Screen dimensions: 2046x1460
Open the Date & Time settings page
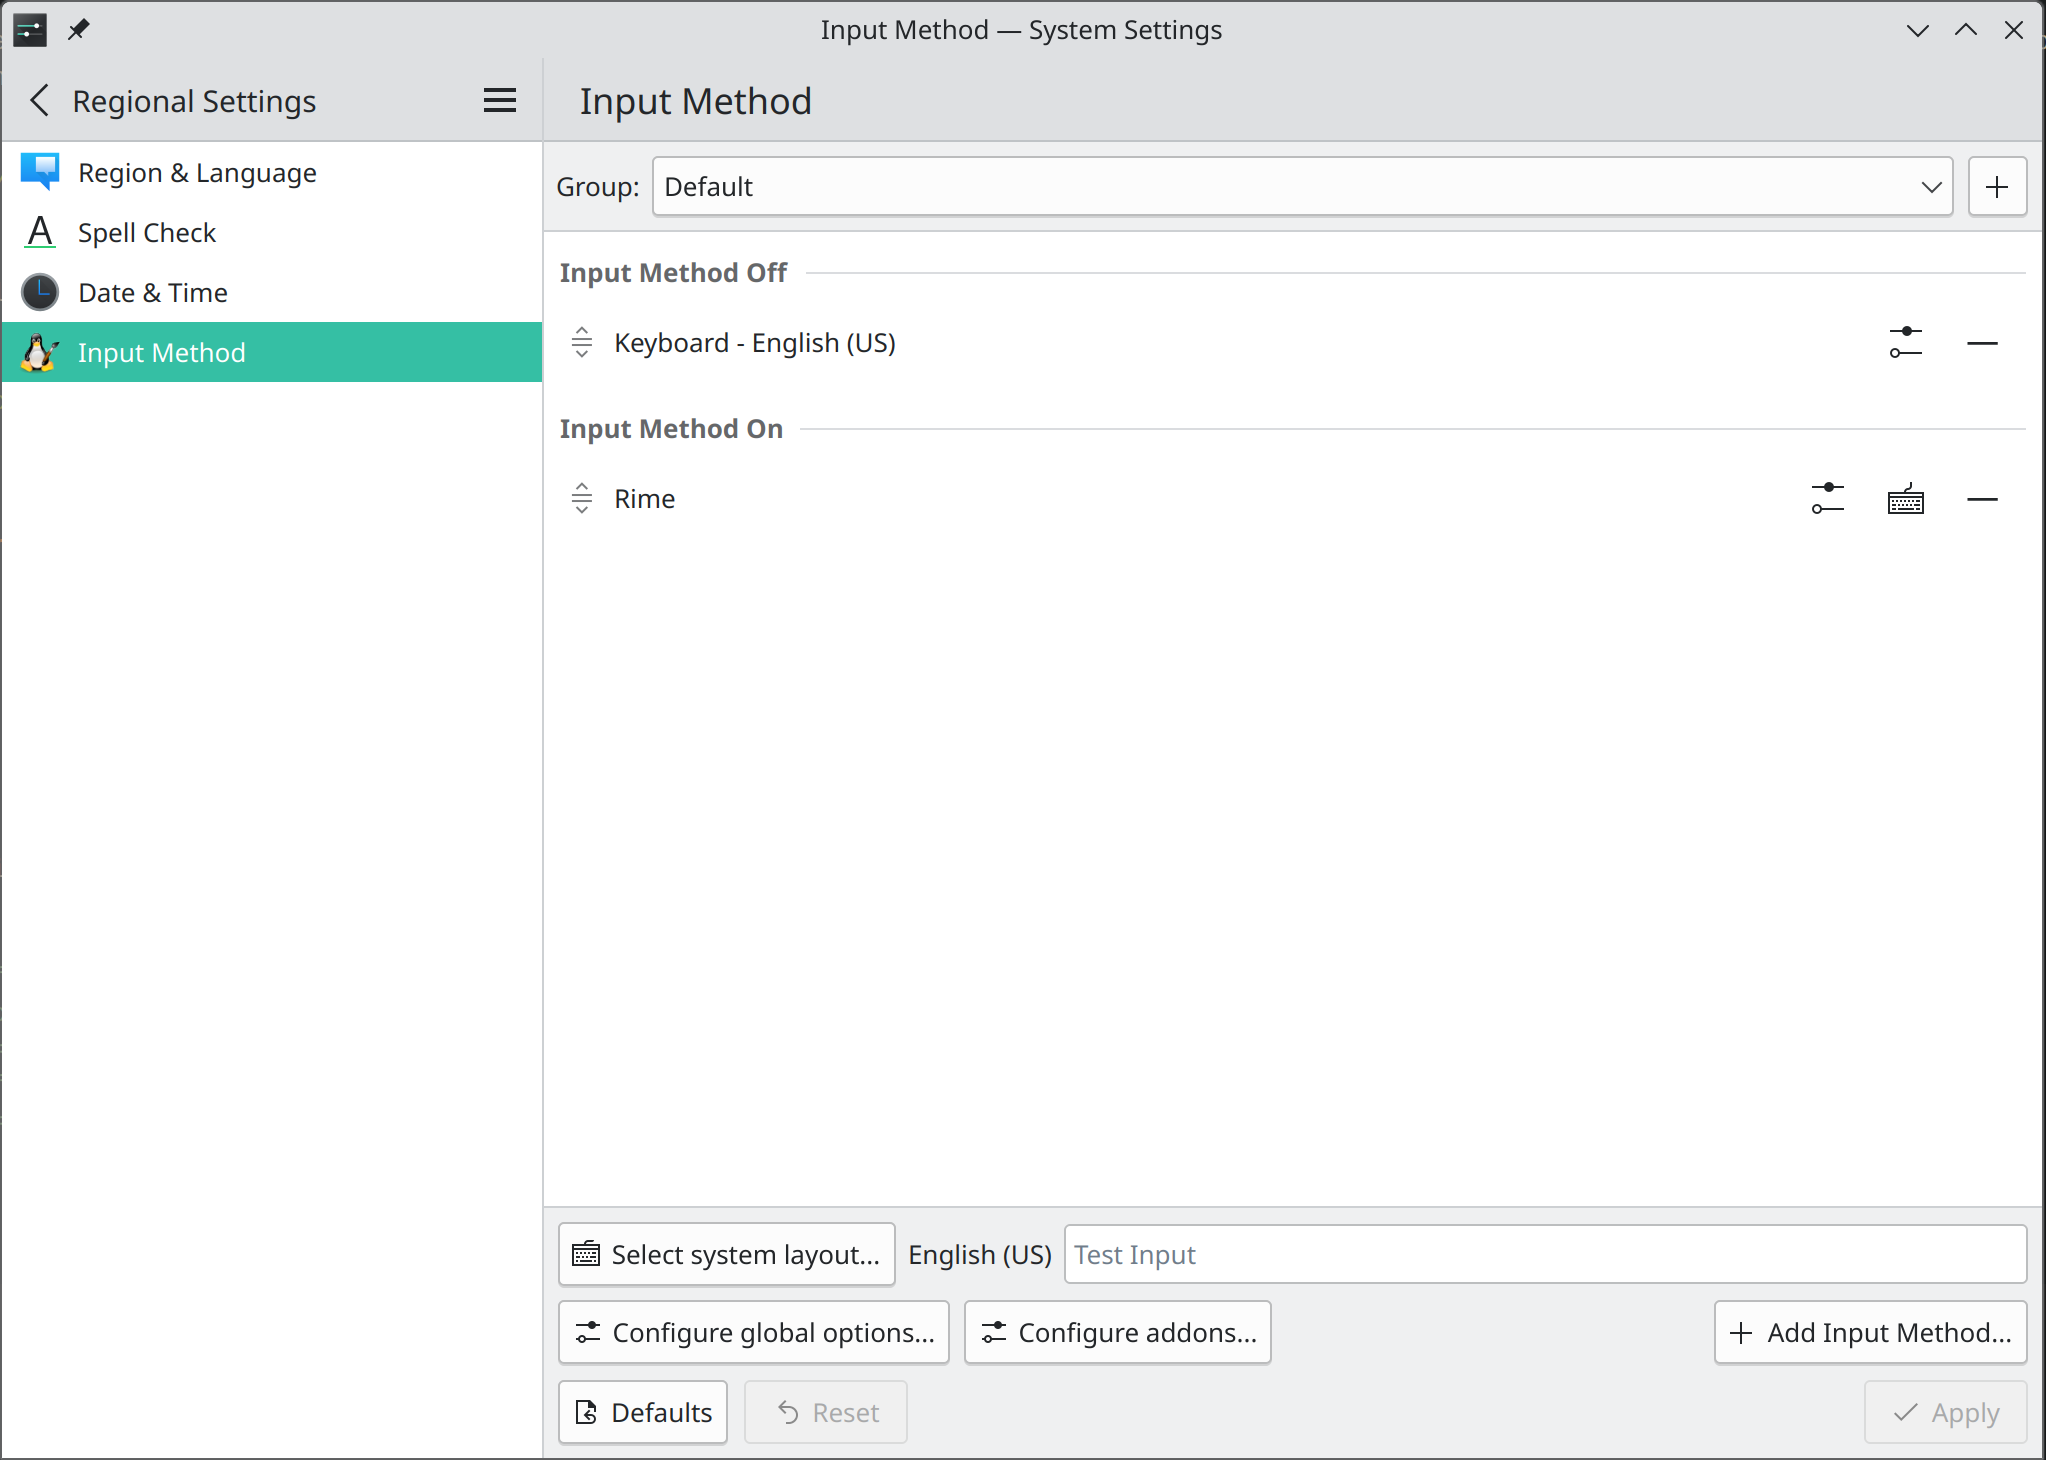153,292
